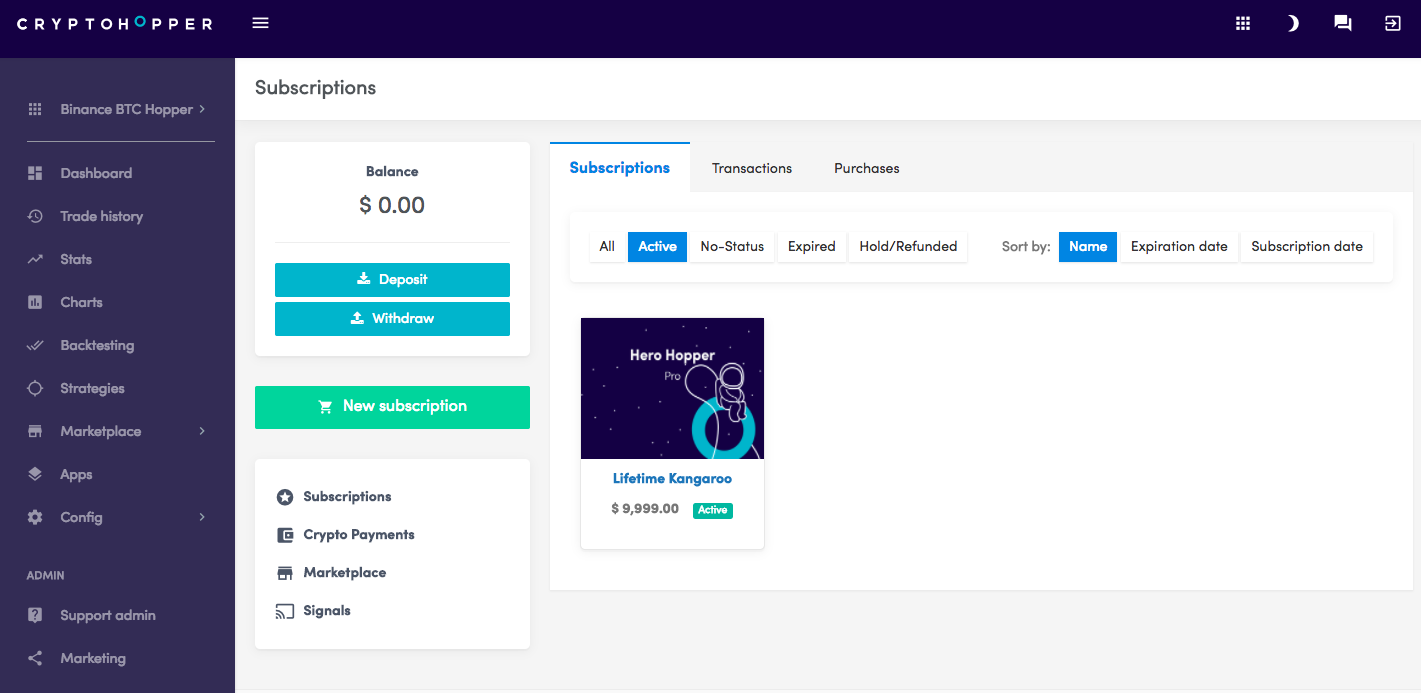Open Marketing link in the sidebar
1421x693 pixels.
[93, 658]
